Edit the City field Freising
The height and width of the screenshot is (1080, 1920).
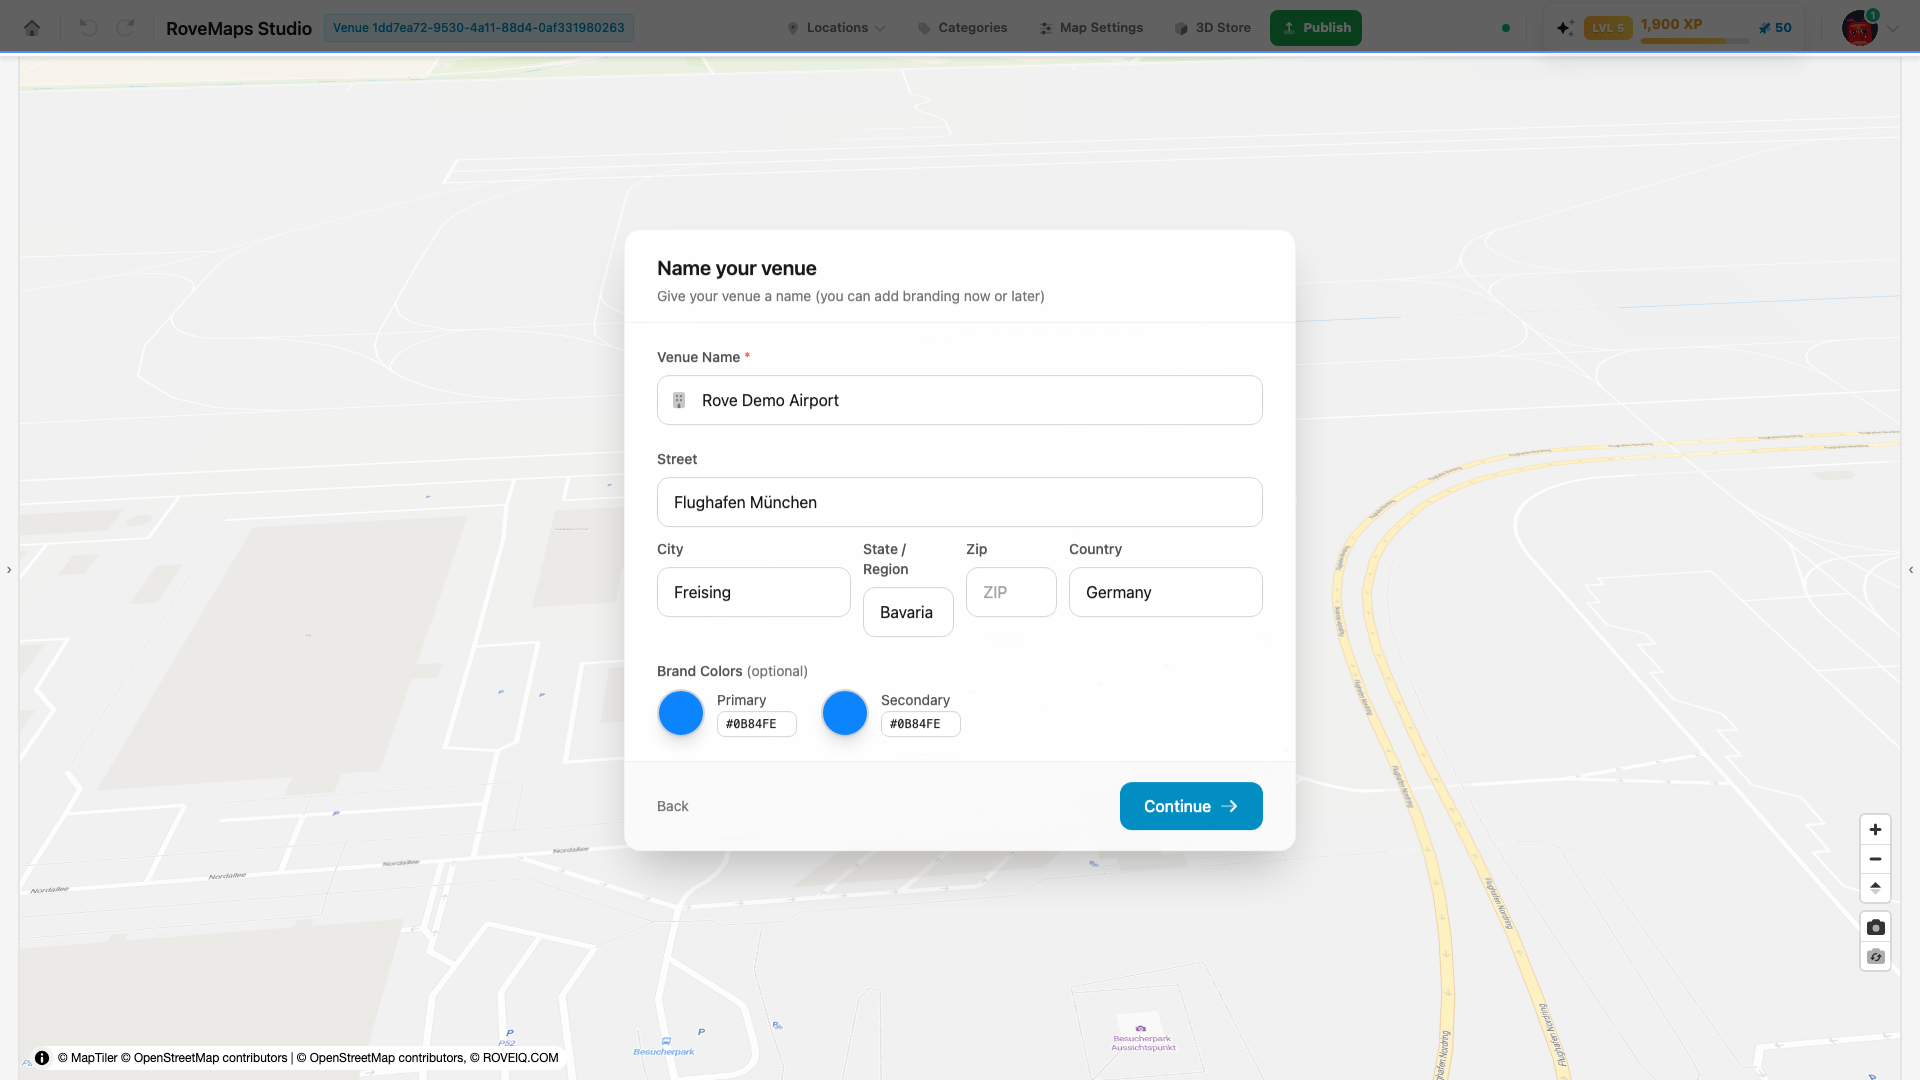click(754, 592)
